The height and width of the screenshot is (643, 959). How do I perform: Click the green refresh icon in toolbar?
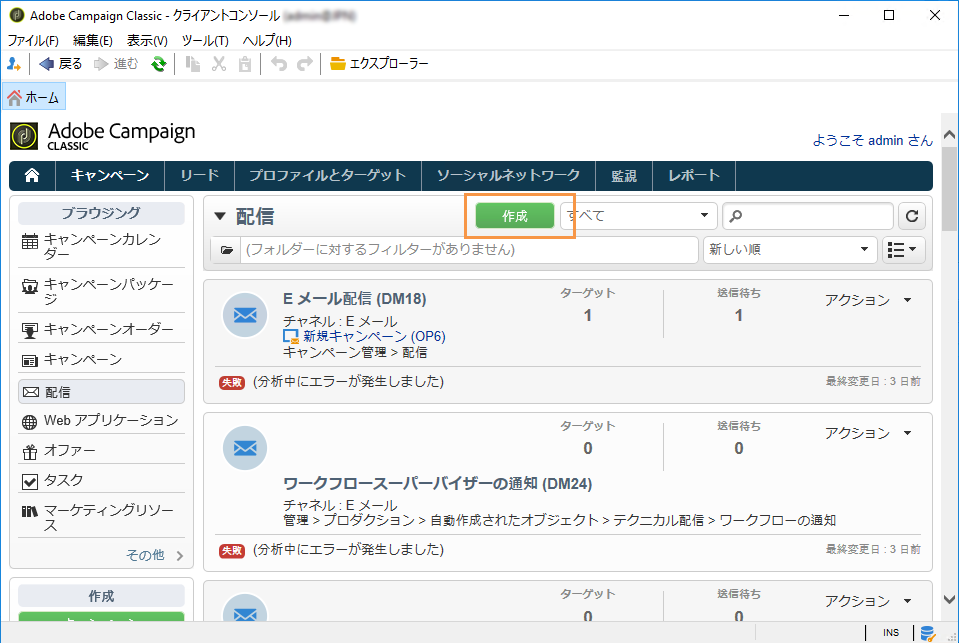click(x=159, y=64)
